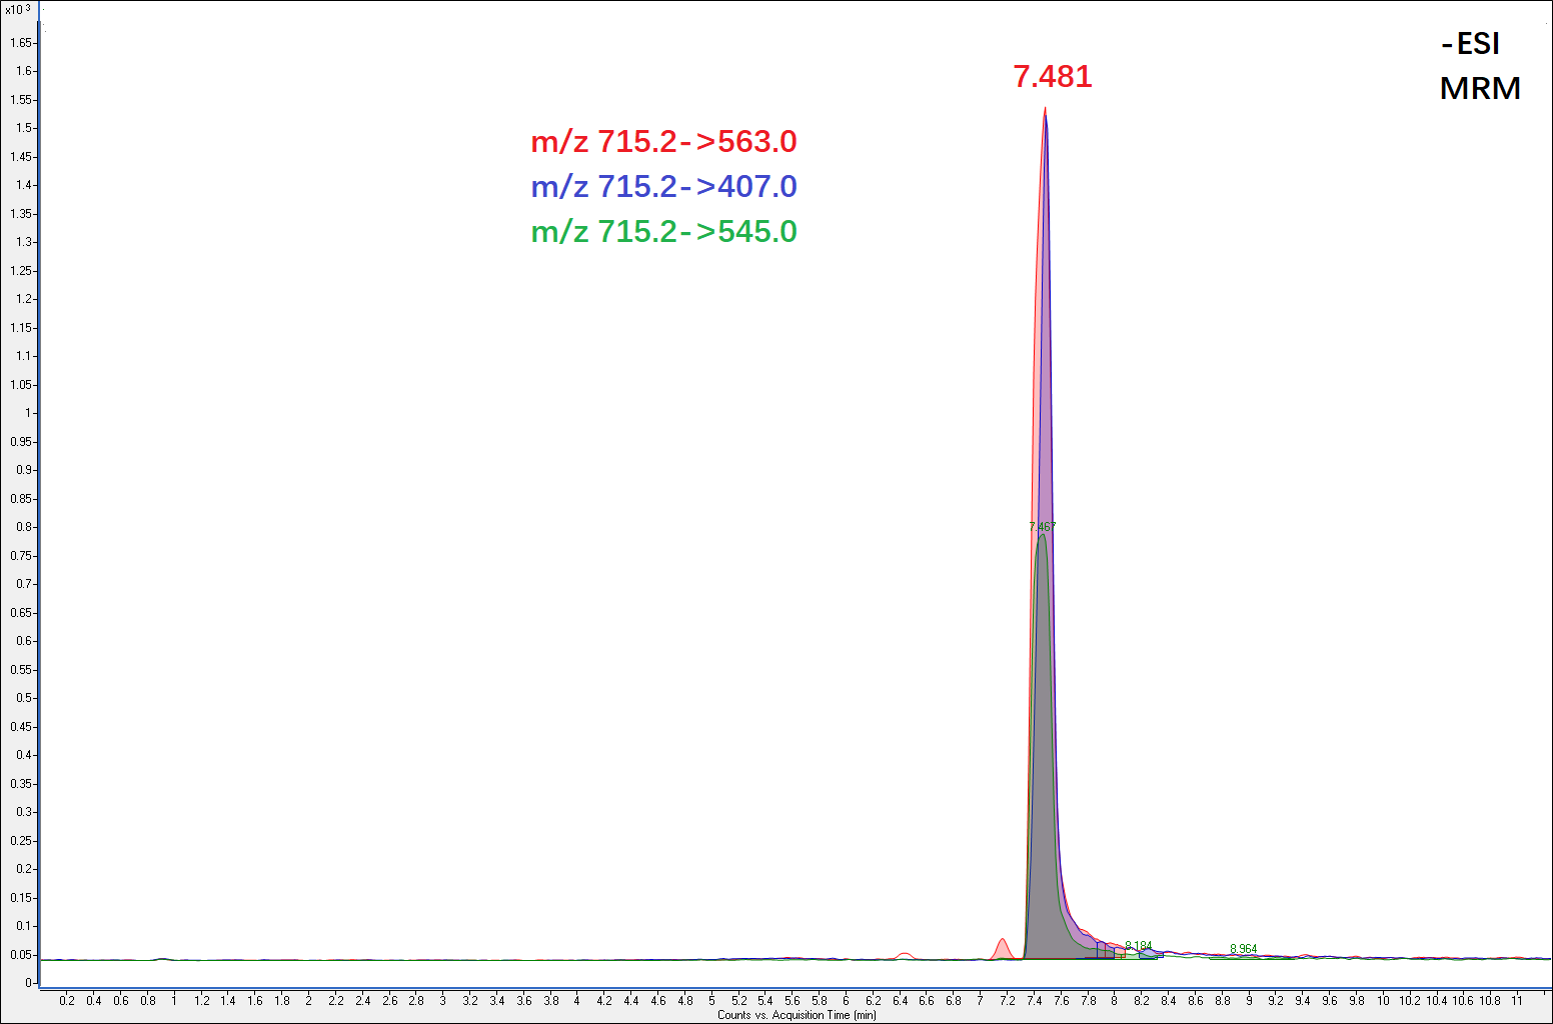Click the 1.65 tick on the y-axis
This screenshot has width=1553, height=1024.
(x=20, y=43)
